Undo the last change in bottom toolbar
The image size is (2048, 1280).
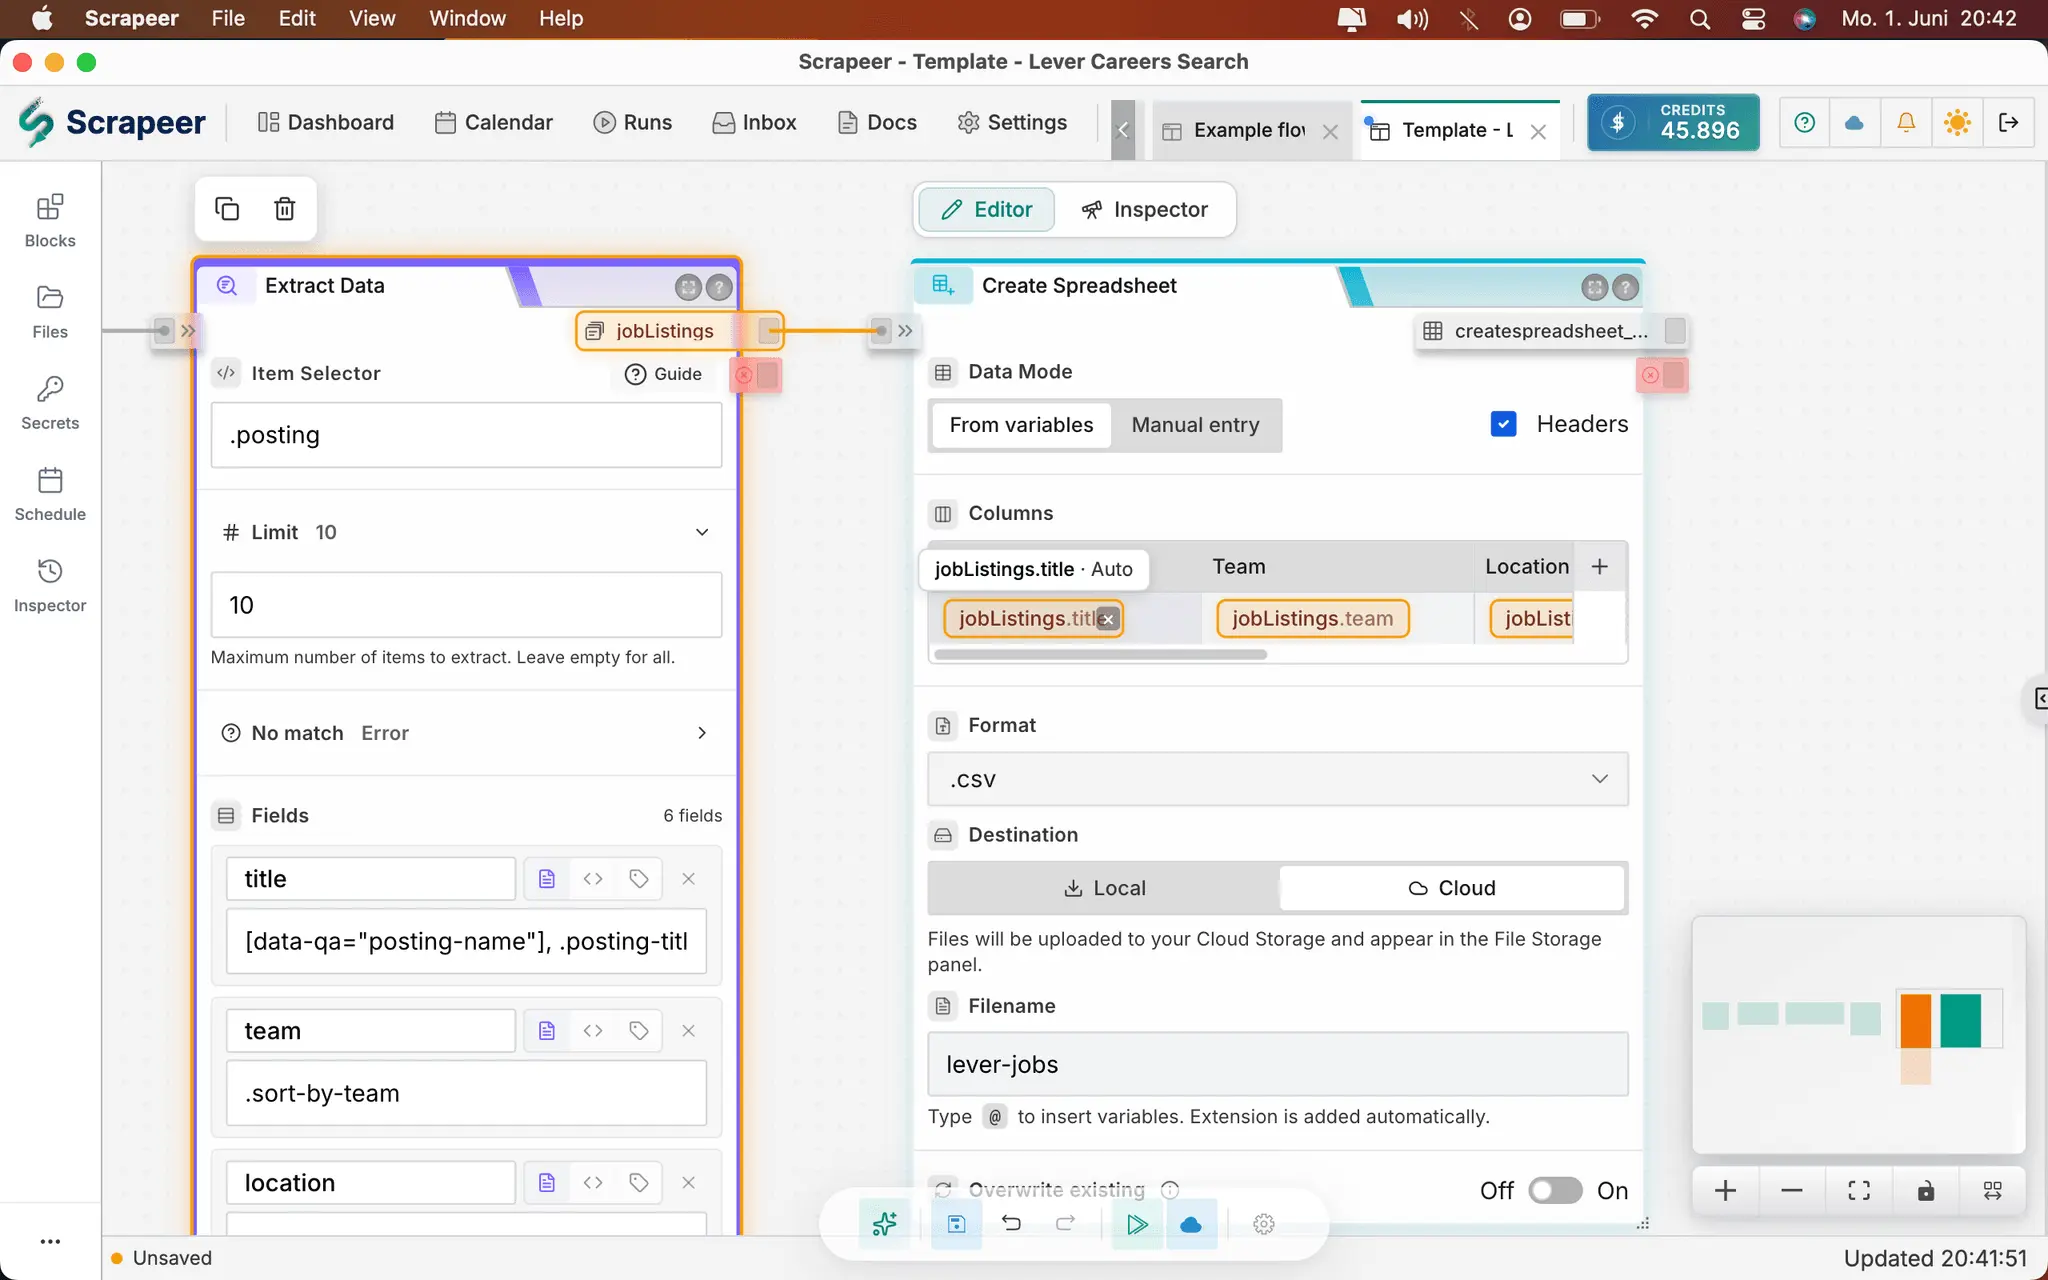point(1011,1224)
